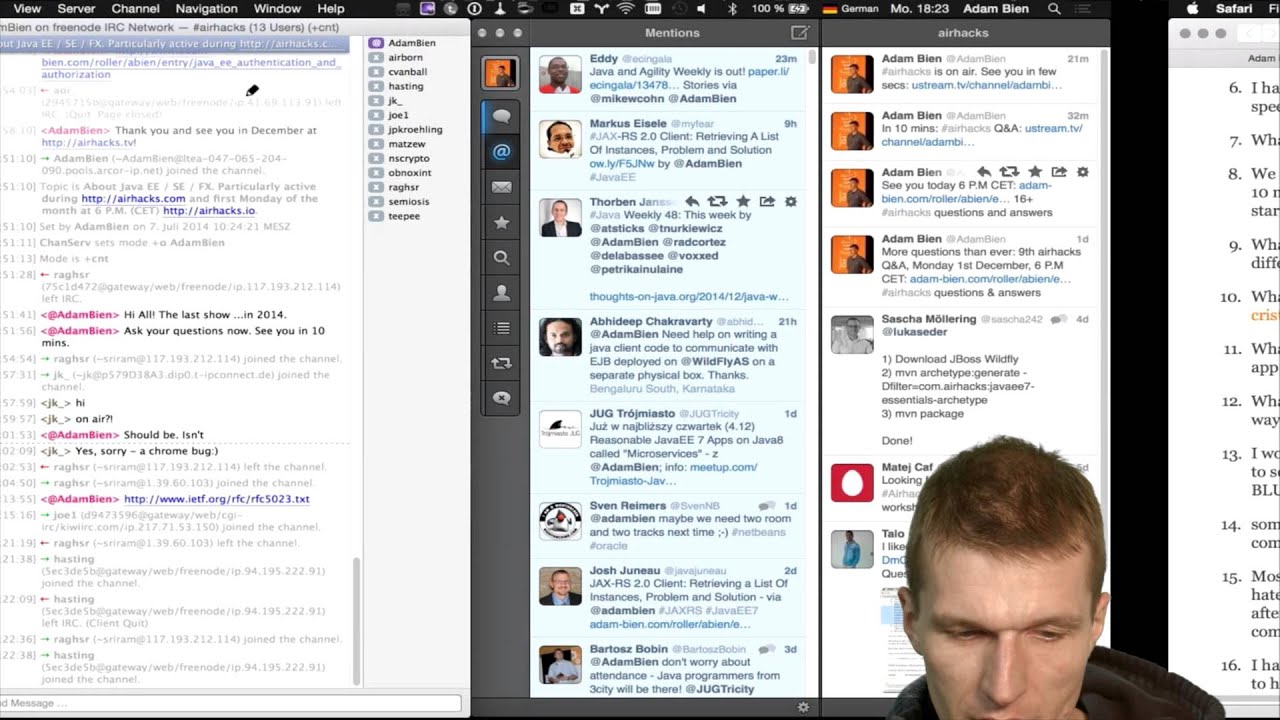Select user airborn in IRC user list

pos(405,57)
